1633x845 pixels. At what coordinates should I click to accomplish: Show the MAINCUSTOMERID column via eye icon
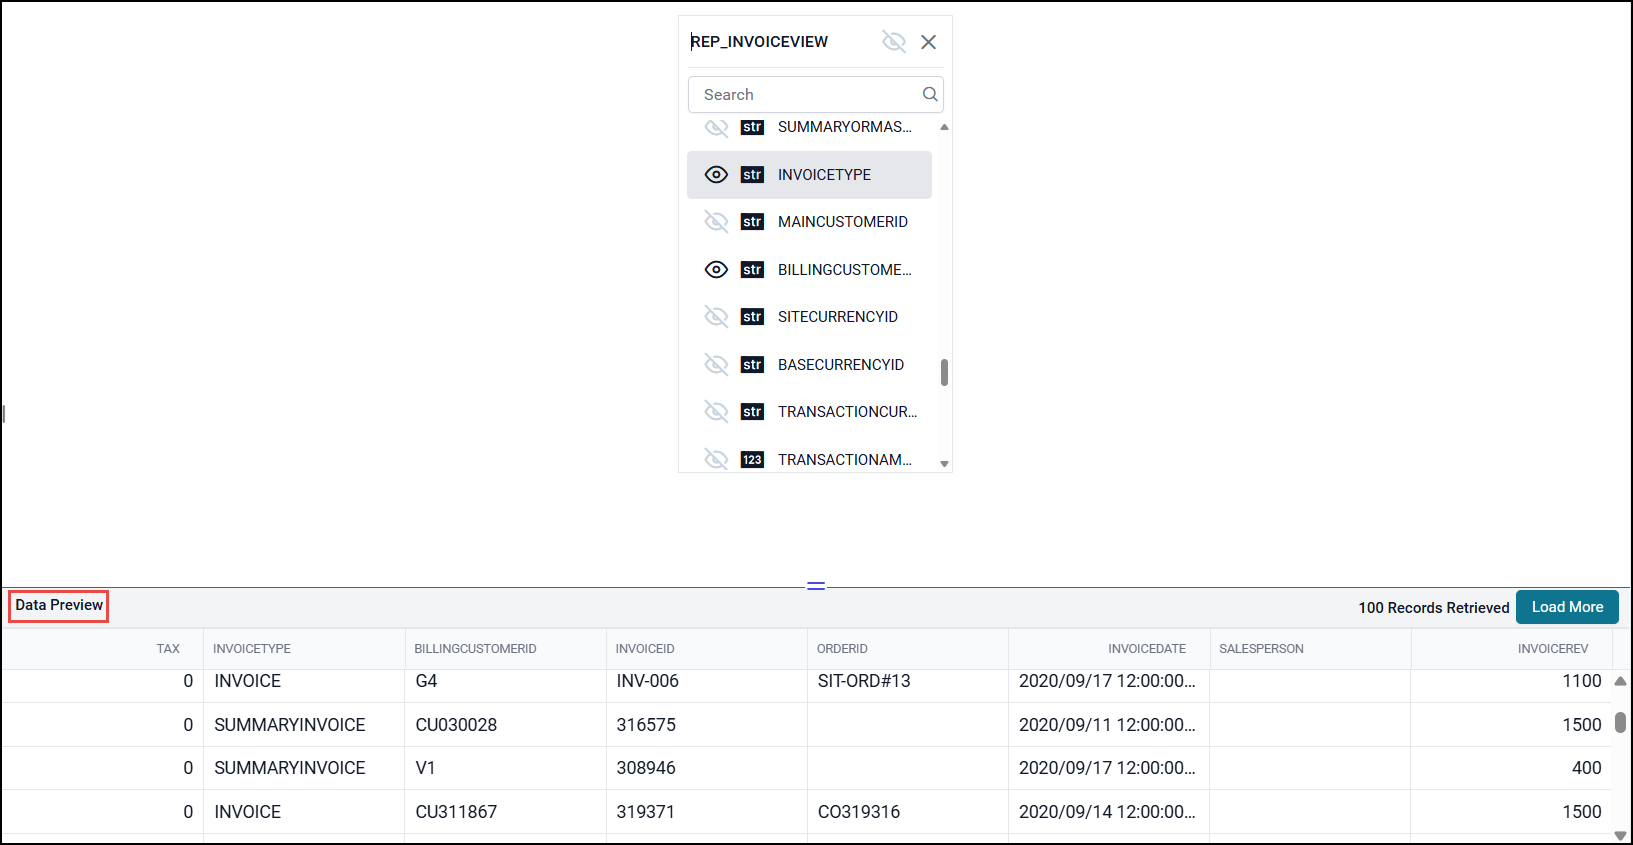point(716,222)
